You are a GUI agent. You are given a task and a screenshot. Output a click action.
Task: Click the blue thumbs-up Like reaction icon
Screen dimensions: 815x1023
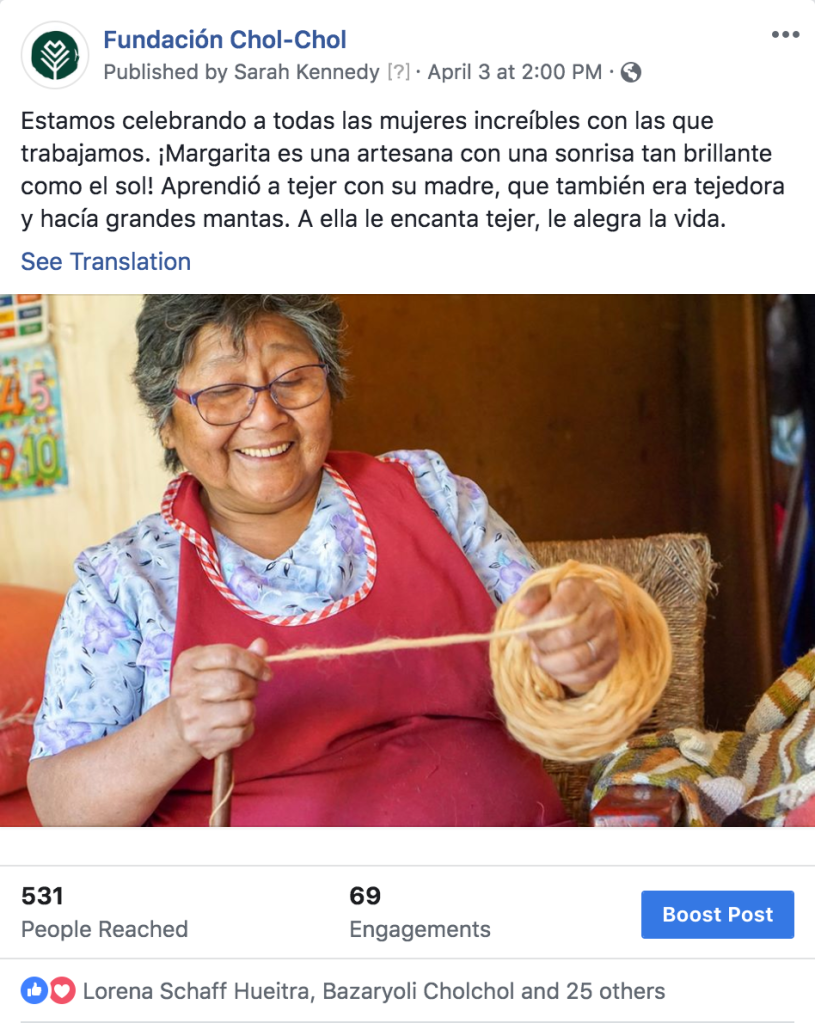[x=34, y=990]
